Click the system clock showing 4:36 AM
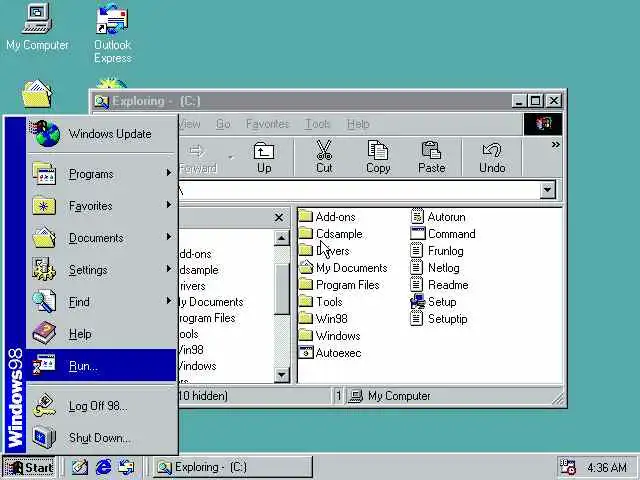Screen dimensions: 640x480 (607, 467)
